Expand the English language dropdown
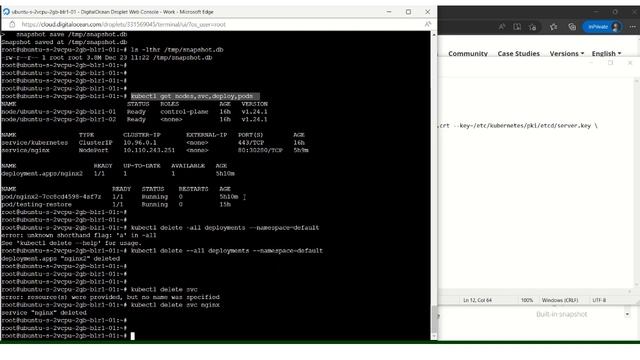Viewport: 640px width, 360px height. pos(606,53)
